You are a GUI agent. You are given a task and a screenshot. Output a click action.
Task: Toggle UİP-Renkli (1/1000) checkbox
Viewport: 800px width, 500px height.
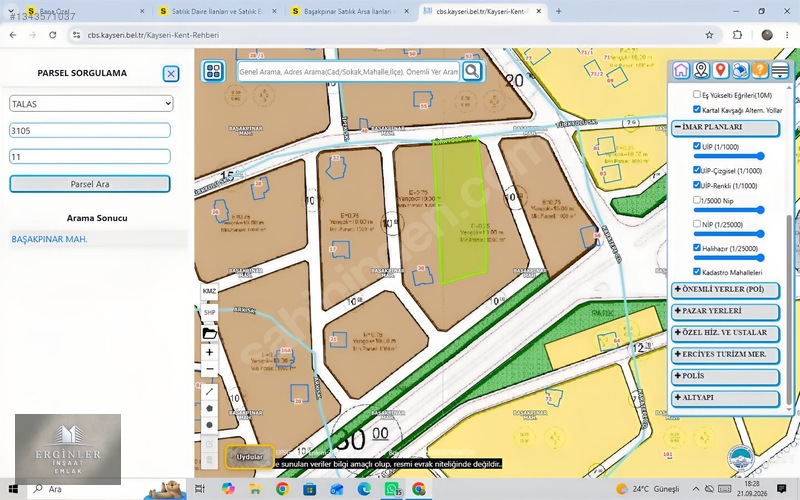click(x=696, y=185)
